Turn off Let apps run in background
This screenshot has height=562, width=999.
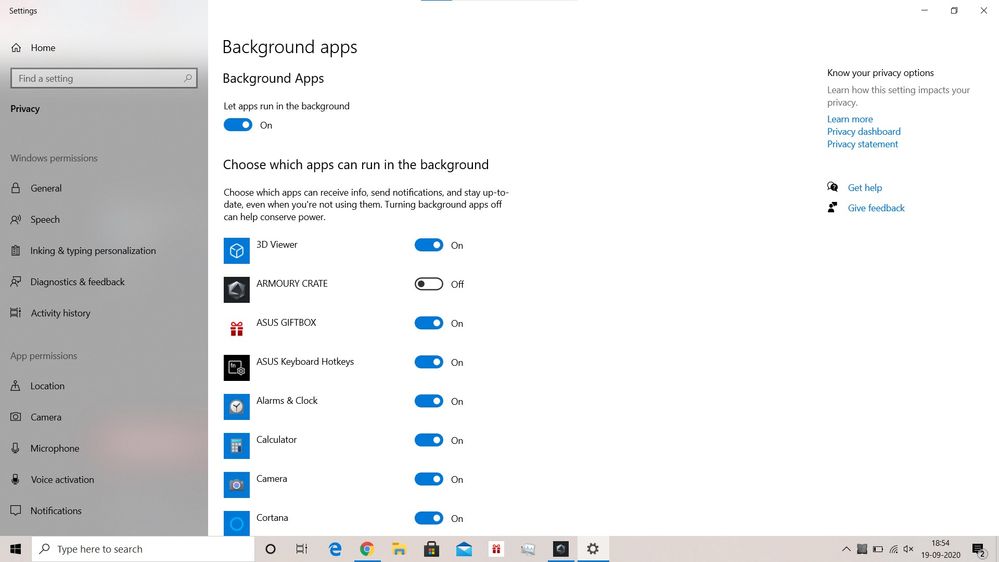coord(238,125)
